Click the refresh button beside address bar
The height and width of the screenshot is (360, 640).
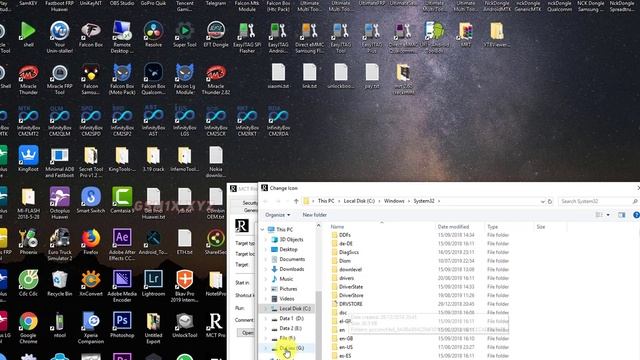(x=550, y=201)
